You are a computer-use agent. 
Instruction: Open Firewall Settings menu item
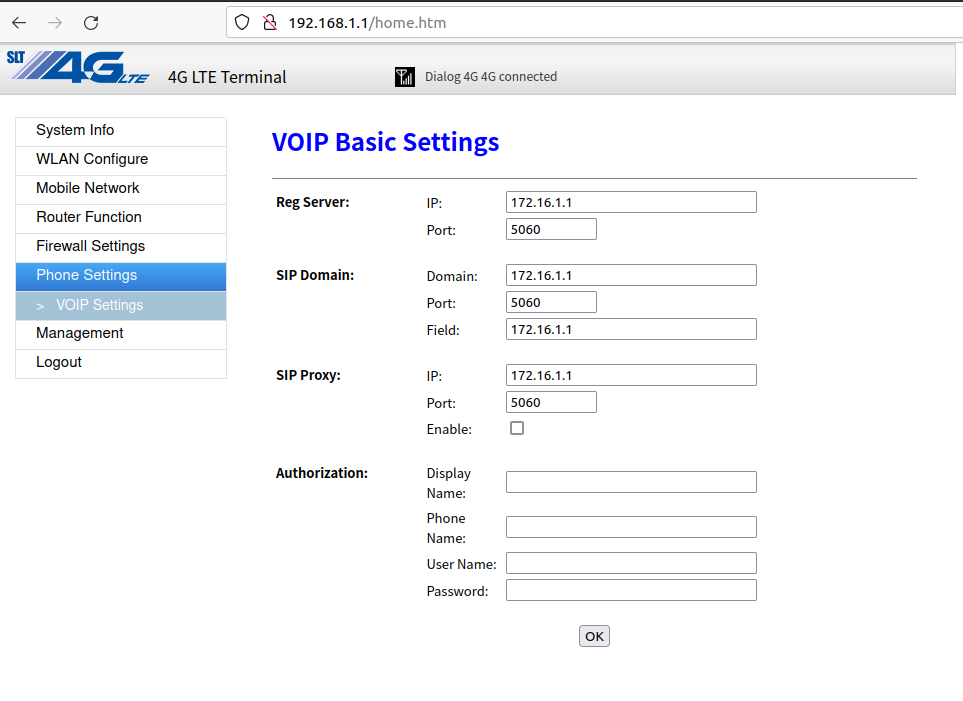(x=121, y=246)
